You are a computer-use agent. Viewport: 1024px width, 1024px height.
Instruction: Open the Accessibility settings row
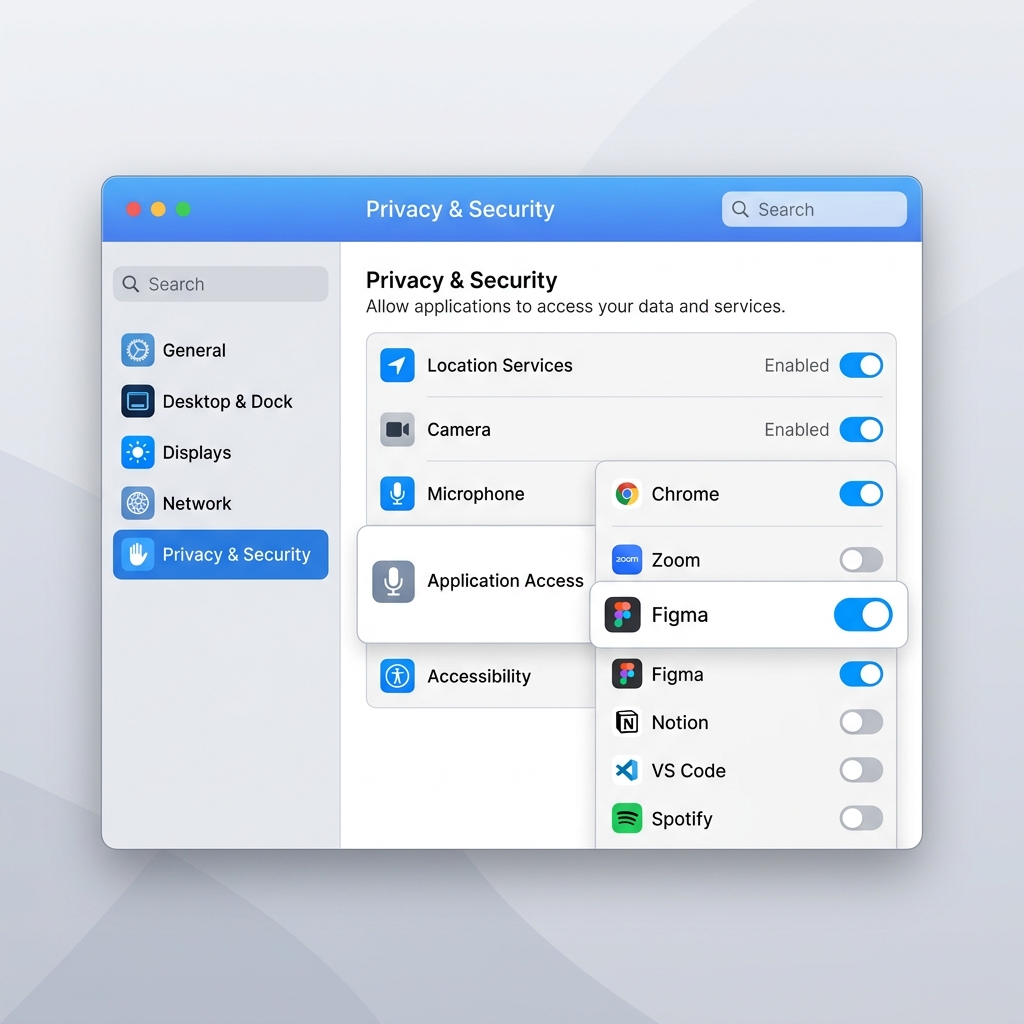(x=482, y=676)
